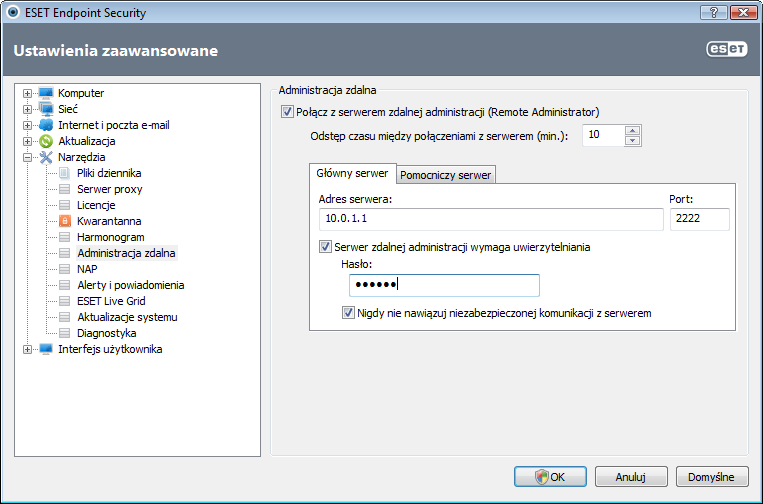Click the NAP list icon

[64, 269]
